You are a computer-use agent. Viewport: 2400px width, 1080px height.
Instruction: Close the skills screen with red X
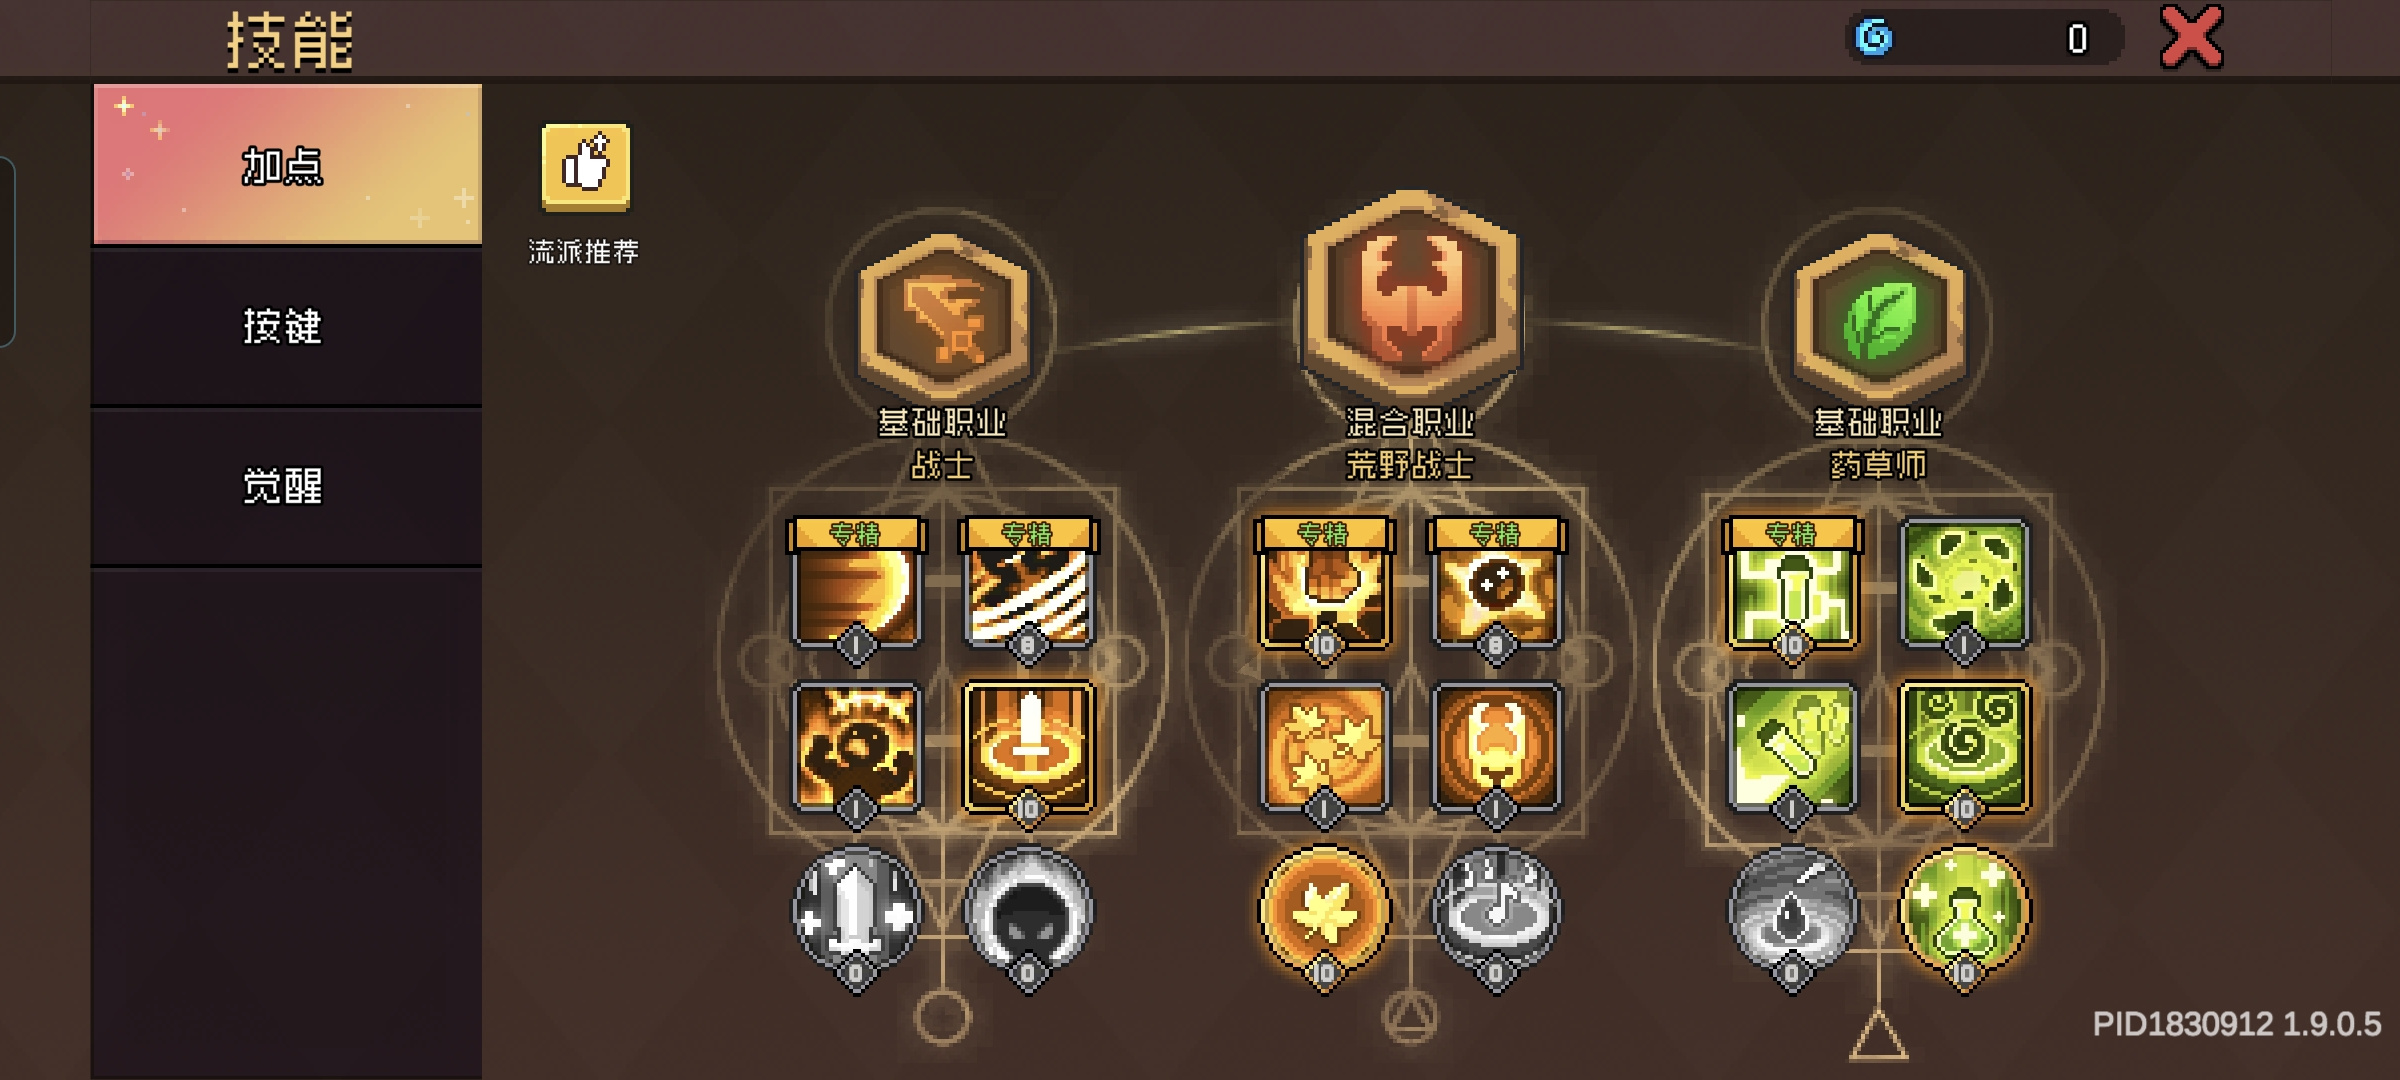pos(2191,37)
